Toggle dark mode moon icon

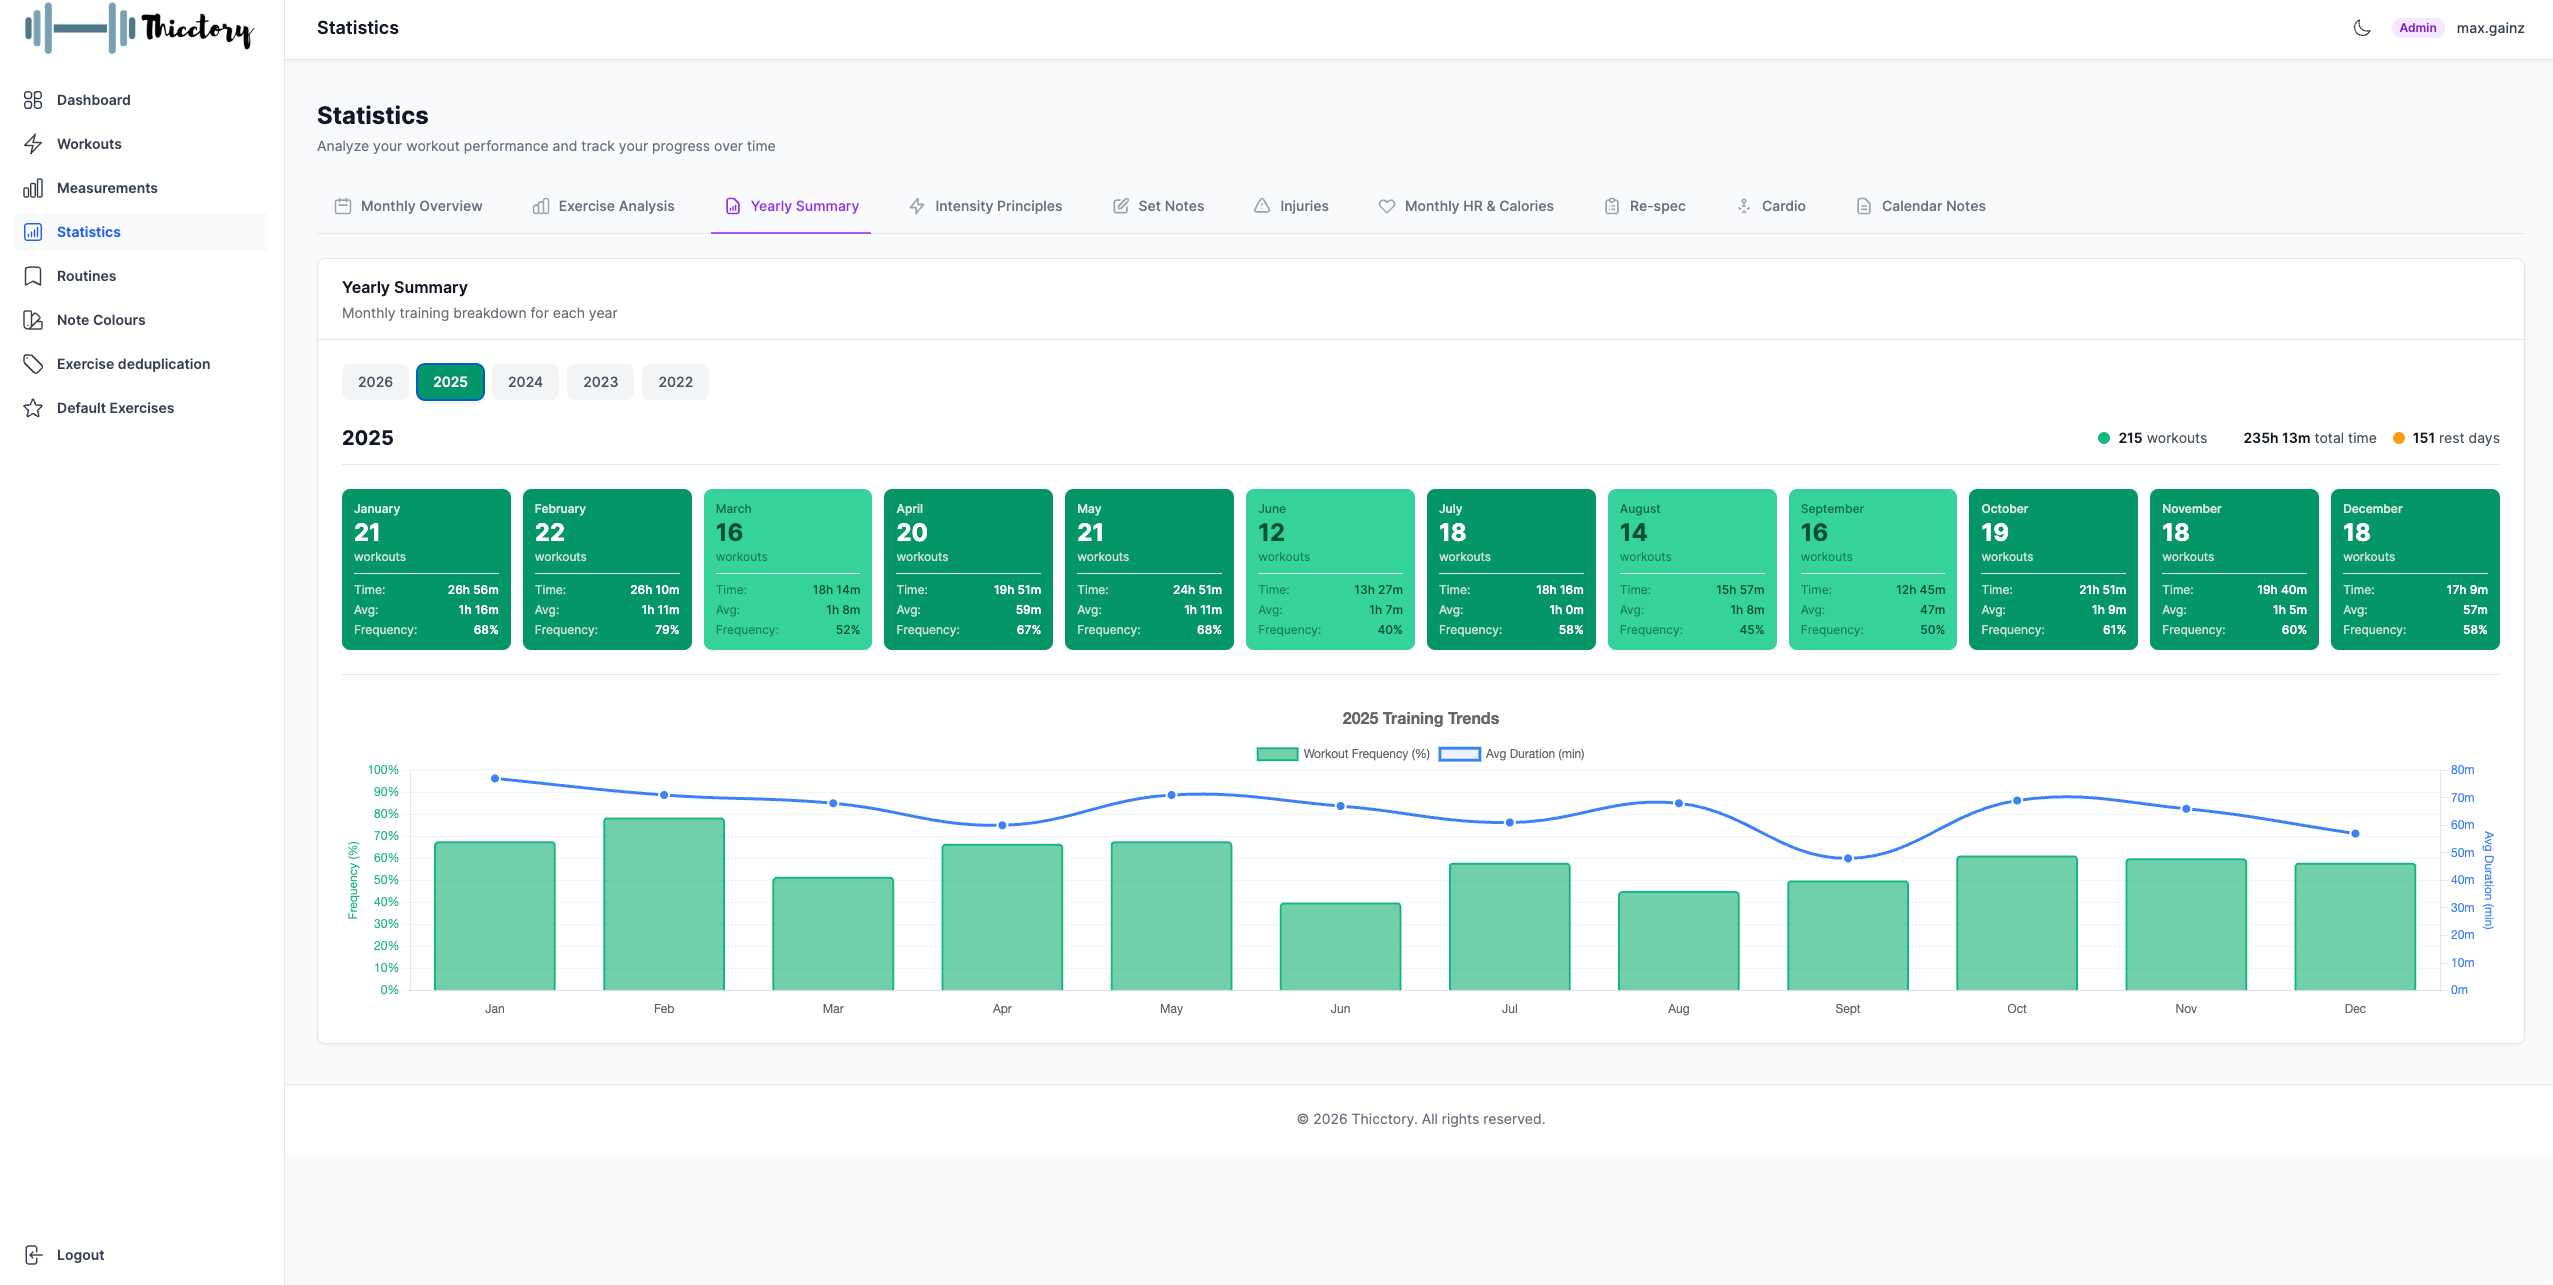2362,28
